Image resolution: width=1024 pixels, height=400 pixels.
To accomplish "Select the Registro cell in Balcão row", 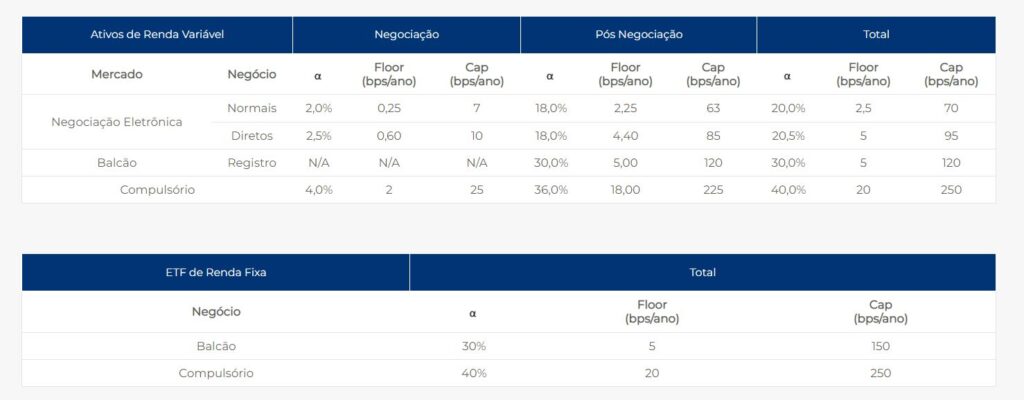I will tap(252, 163).
